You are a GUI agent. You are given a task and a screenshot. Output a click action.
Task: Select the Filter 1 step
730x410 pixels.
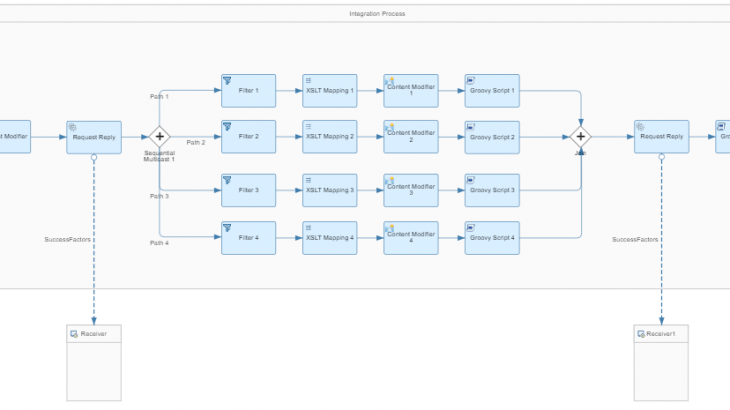[249, 91]
